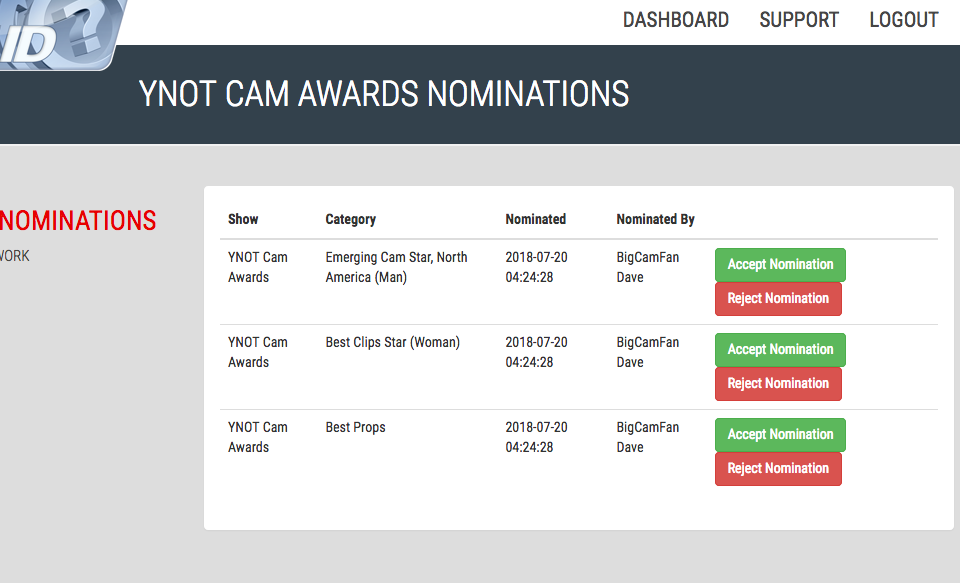The width and height of the screenshot is (960, 583).
Task: Sort table by Nominated date header
Action: pyautogui.click(x=535, y=219)
